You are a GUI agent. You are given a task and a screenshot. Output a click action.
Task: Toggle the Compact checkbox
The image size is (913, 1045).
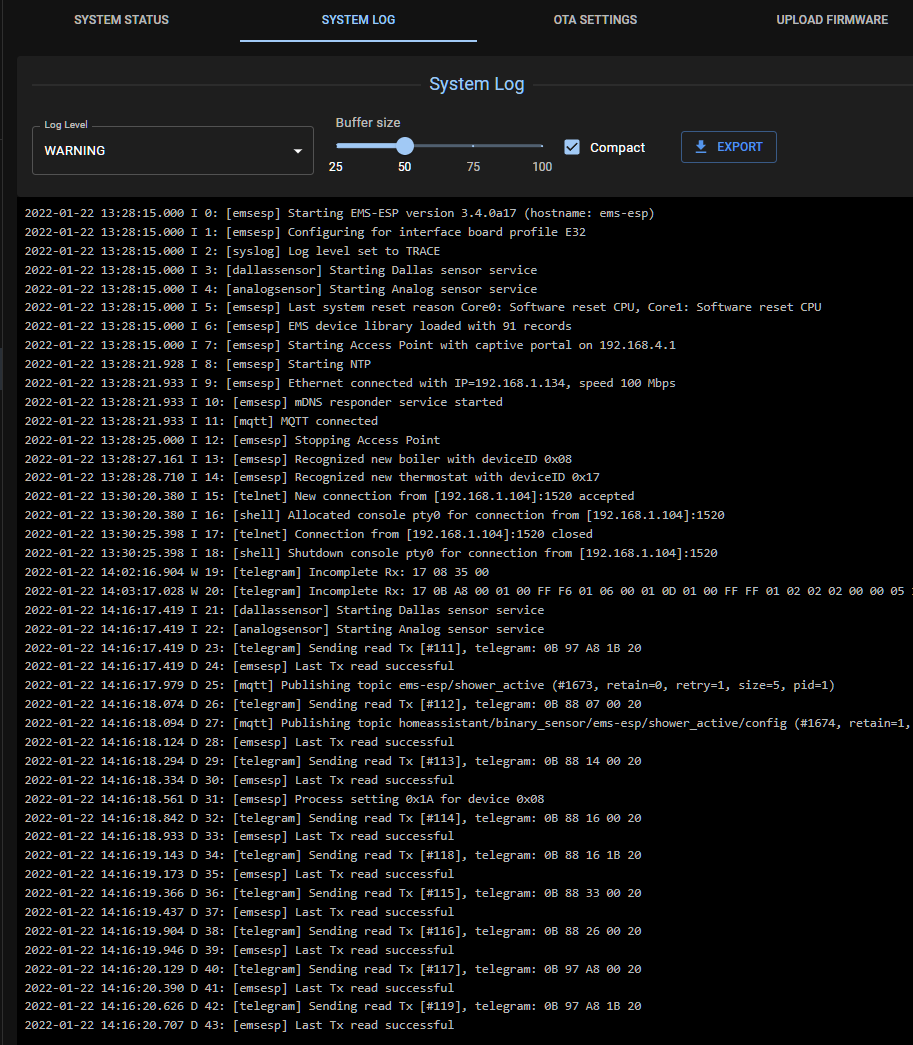(572, 147)
